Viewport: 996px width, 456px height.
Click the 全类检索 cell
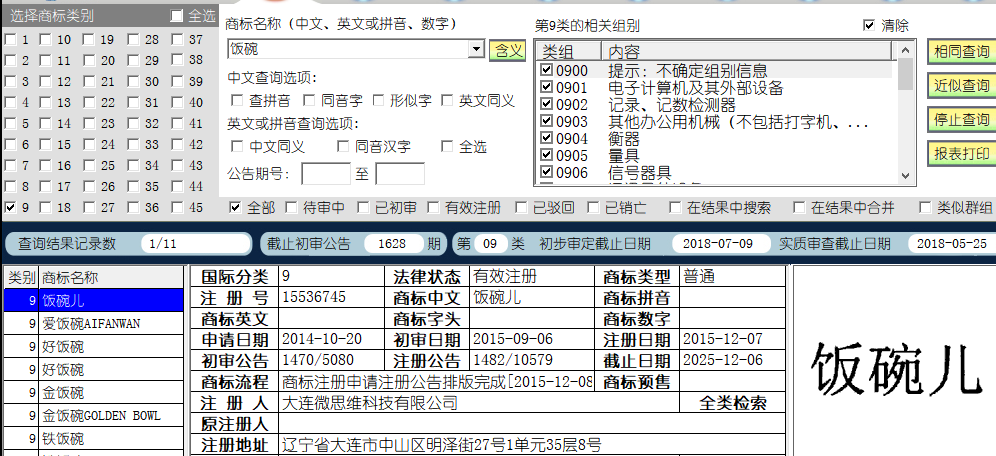[735, 403]
